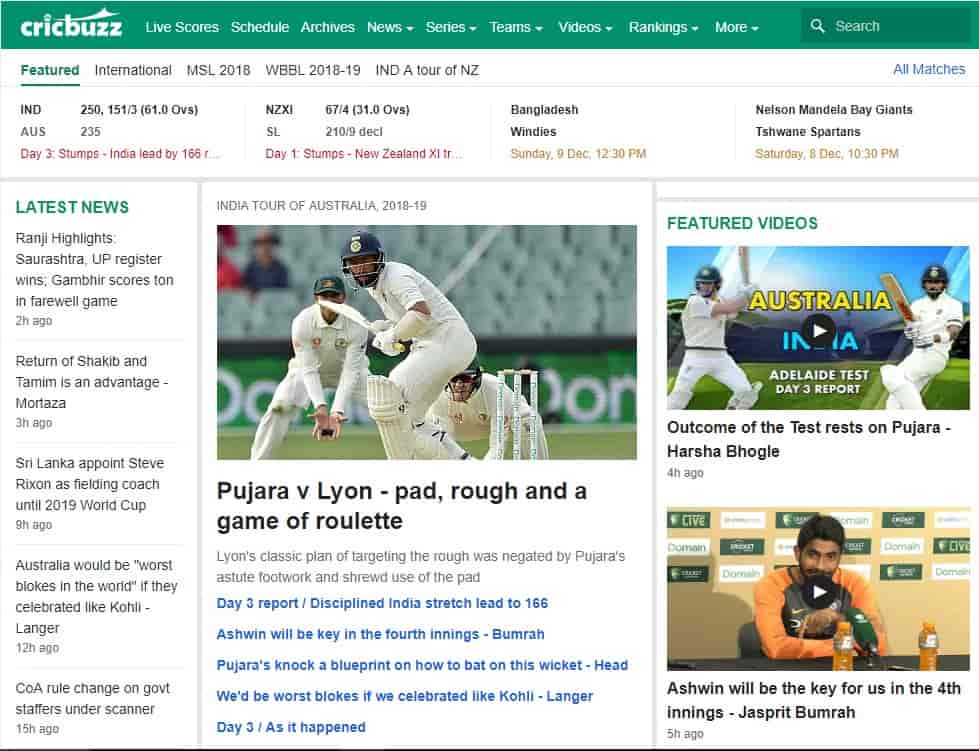This screenshot has width=979, height=751.
Task: Open the Teams dropdown menu
Action: (x=516, y=27)
